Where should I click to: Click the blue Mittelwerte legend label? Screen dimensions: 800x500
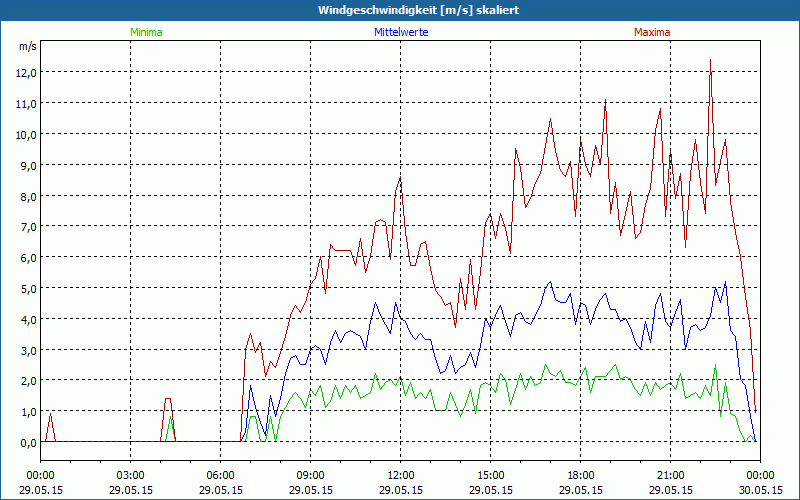pos(401,32)
